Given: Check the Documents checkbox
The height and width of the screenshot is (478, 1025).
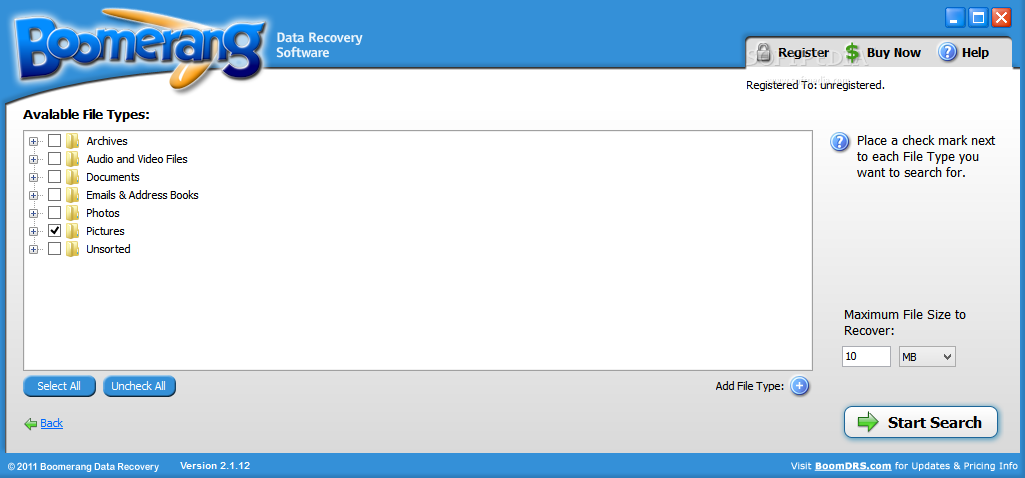Looking at the screenshot, I should pos(55,177).
